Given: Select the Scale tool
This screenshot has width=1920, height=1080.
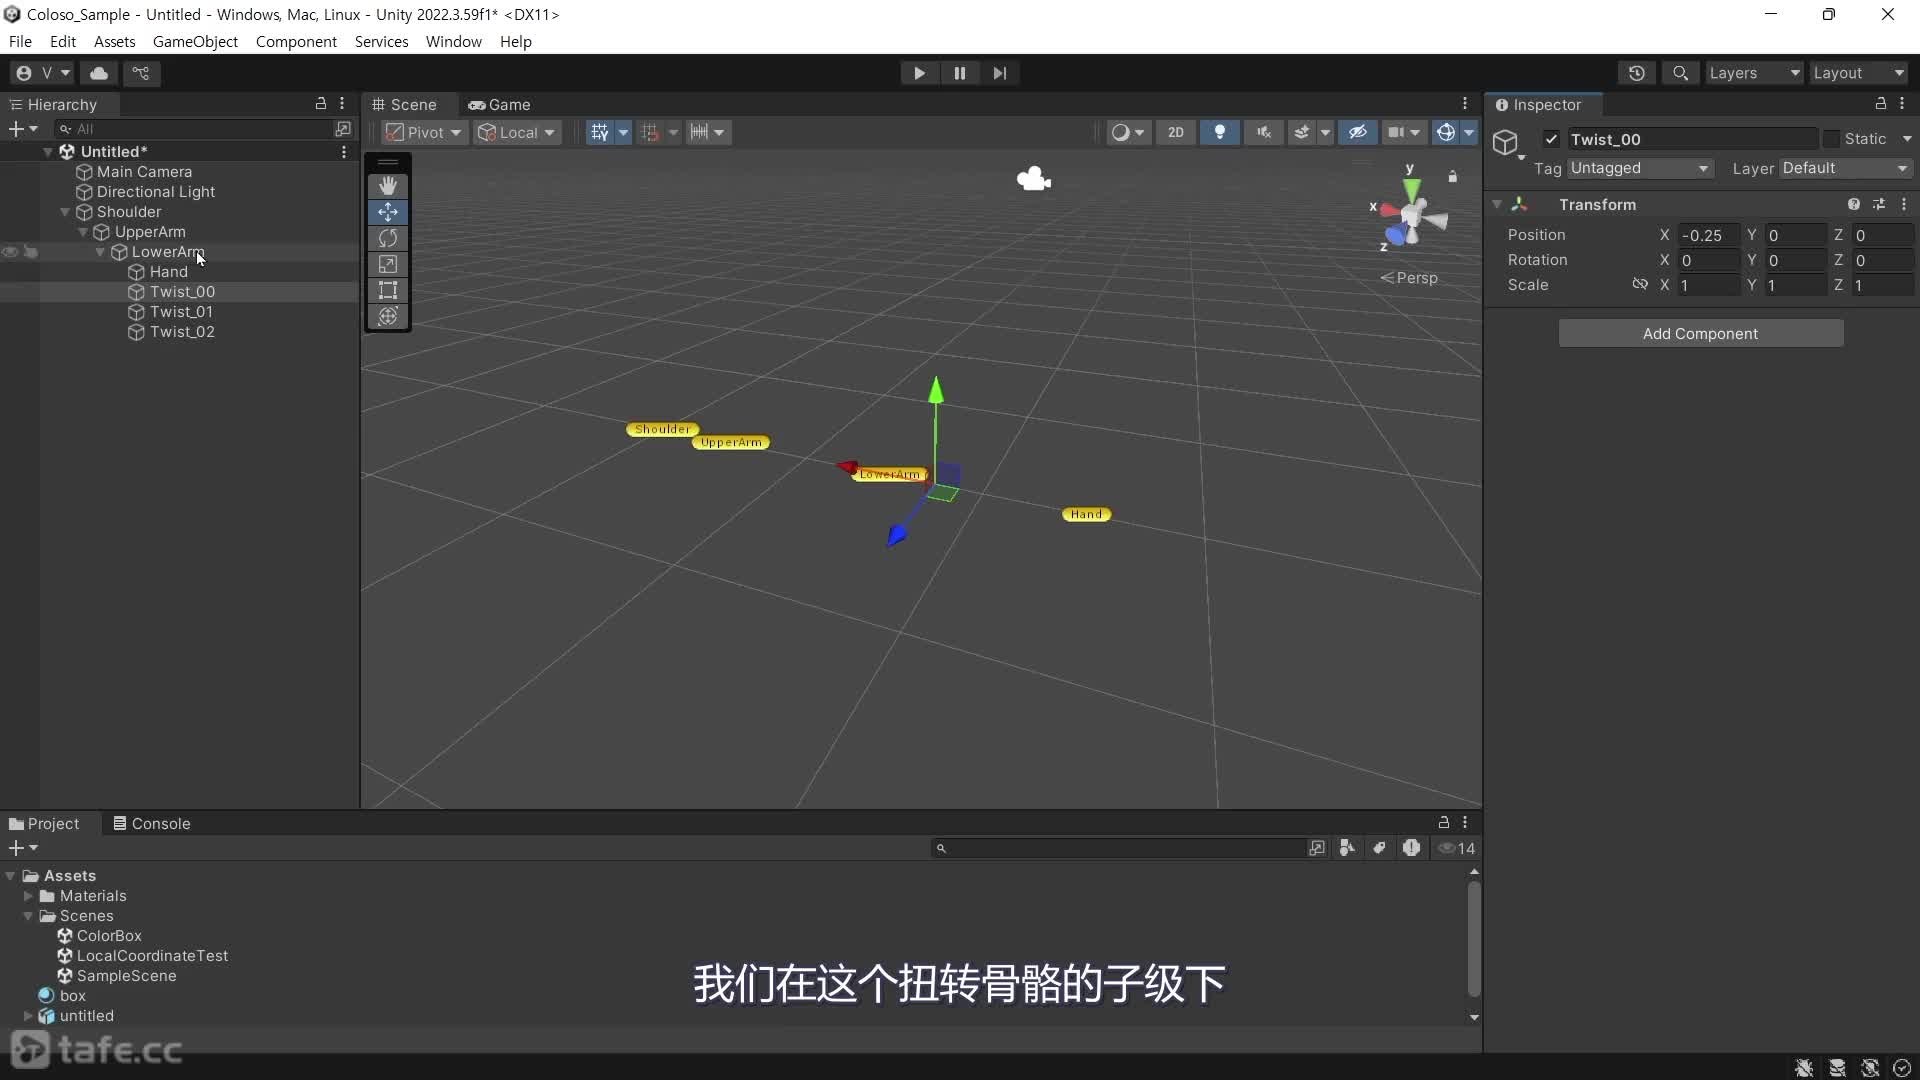Looking at the screenshot, I should click(388, 264).
